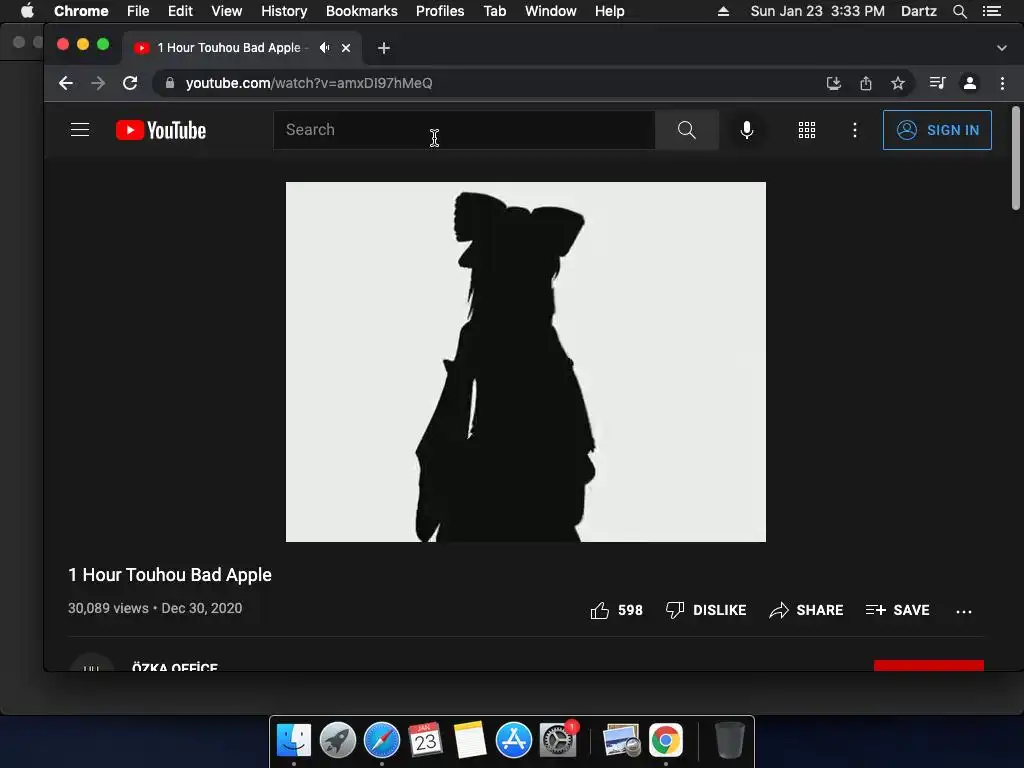Open the File menu
This screenshot has height=768, width=1024.
[x=138, y=11]
